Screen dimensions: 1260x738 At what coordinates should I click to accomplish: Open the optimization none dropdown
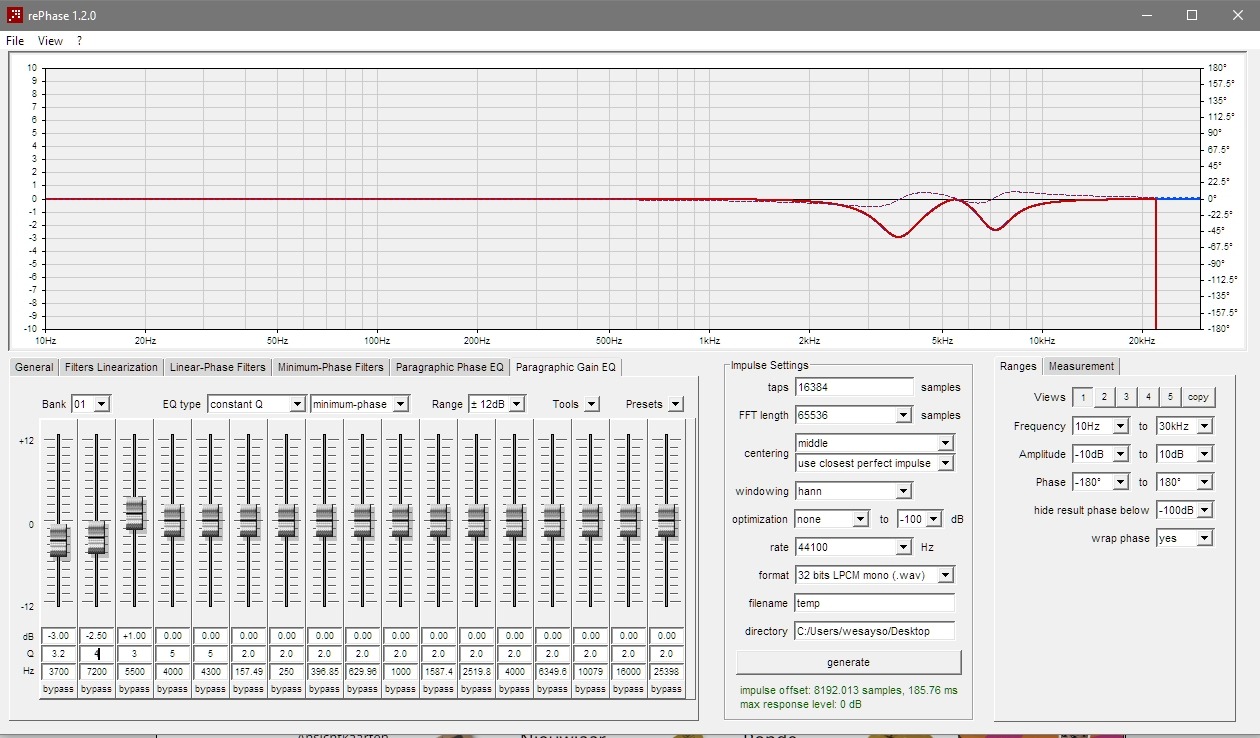[832, 519]
